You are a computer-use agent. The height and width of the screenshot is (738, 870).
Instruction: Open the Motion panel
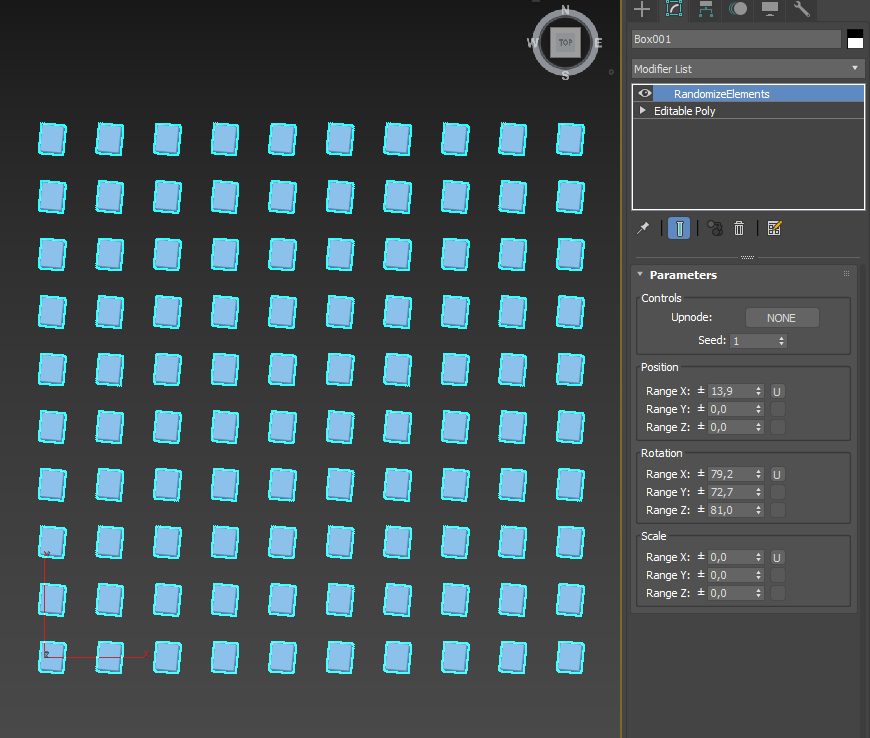(738, 9)
